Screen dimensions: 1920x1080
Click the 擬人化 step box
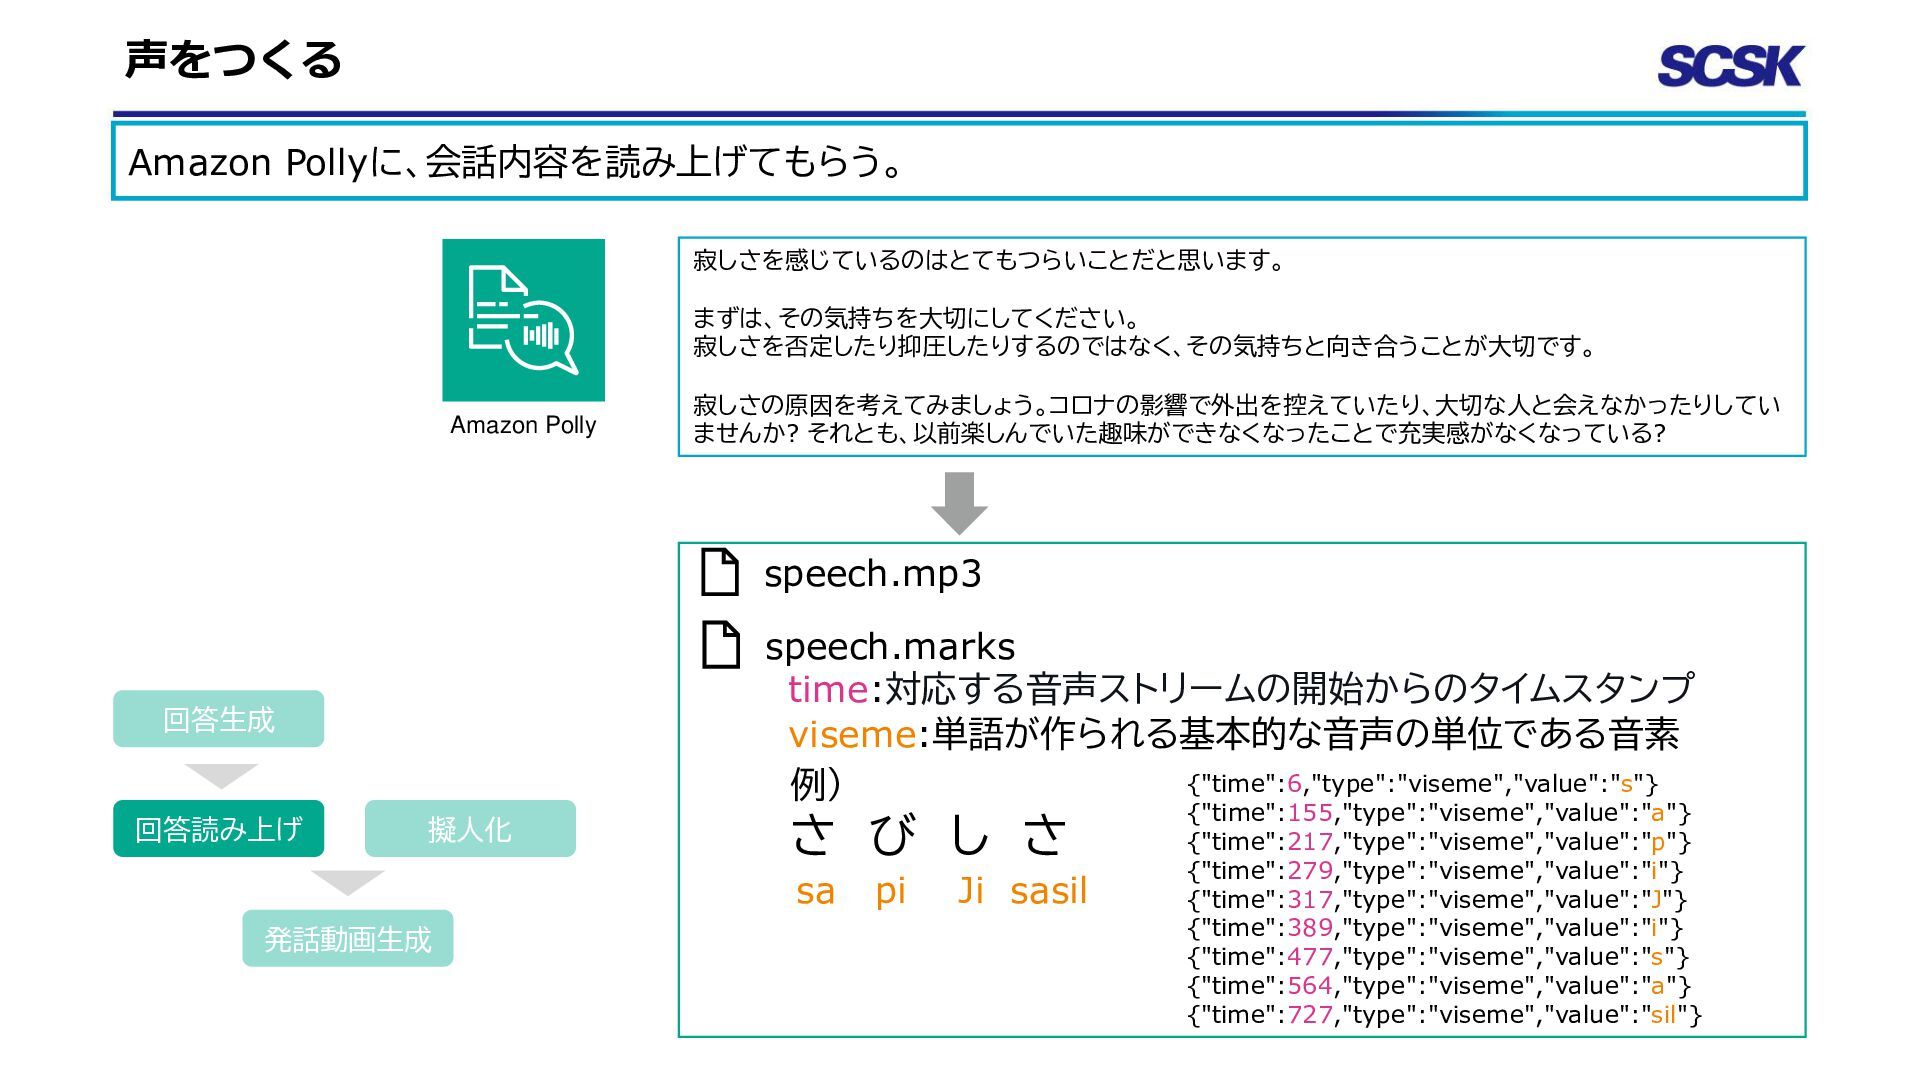[470, 829]
